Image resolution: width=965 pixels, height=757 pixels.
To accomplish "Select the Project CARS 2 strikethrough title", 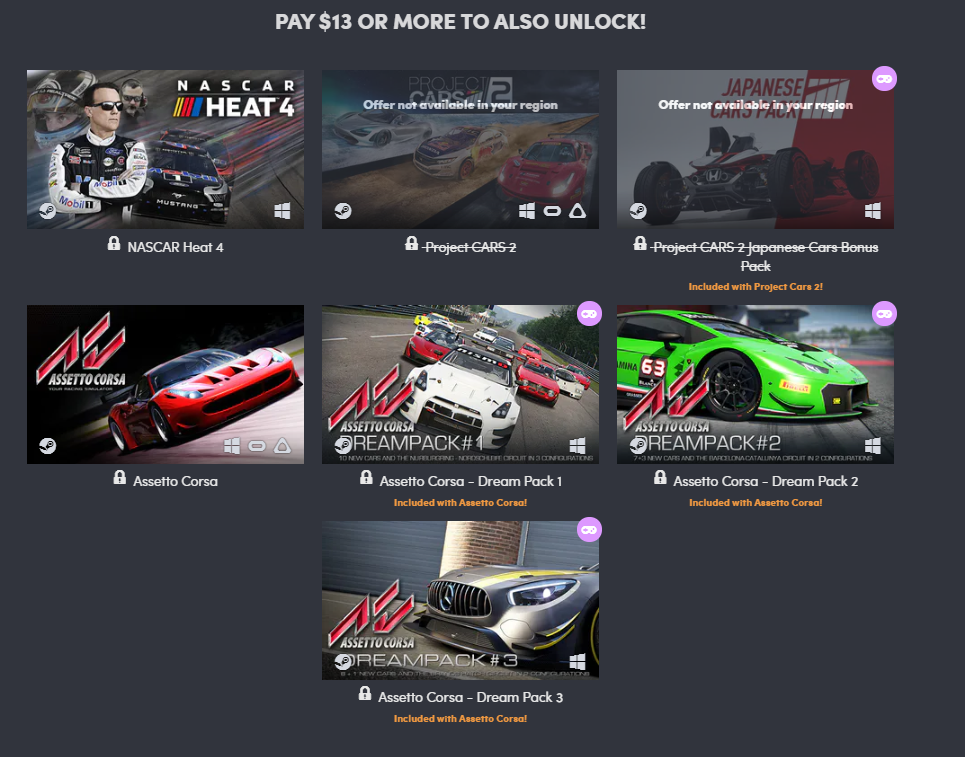I will point(470,247).
